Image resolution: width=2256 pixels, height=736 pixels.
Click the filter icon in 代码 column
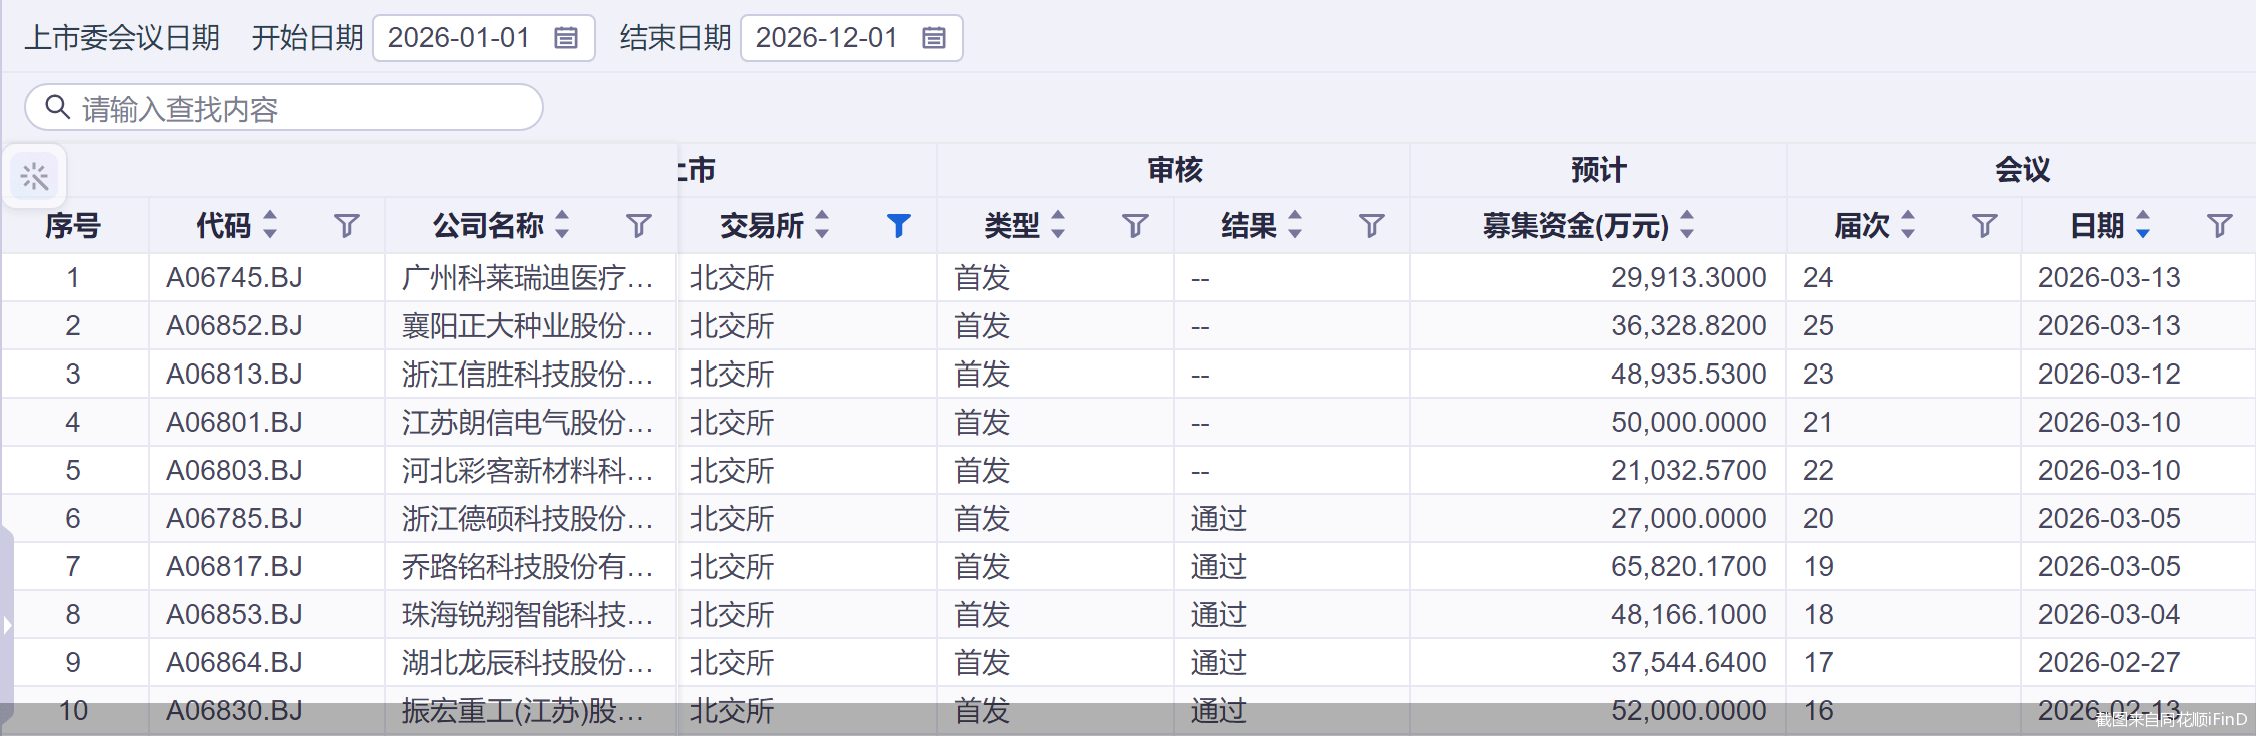(x=347, y=226)
